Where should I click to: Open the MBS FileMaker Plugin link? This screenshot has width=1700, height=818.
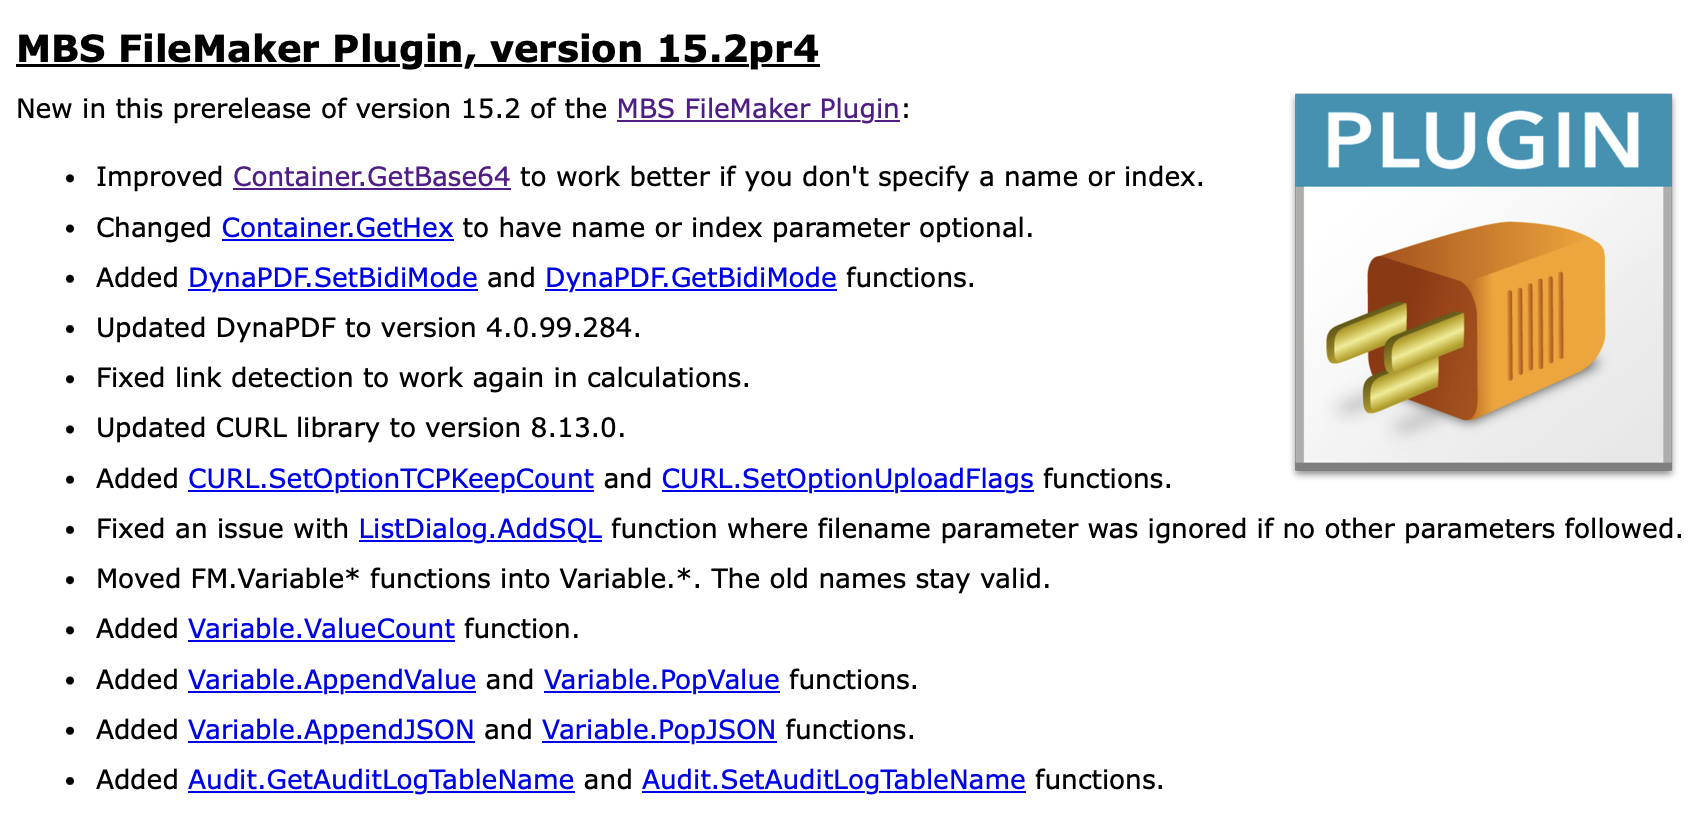758,108
